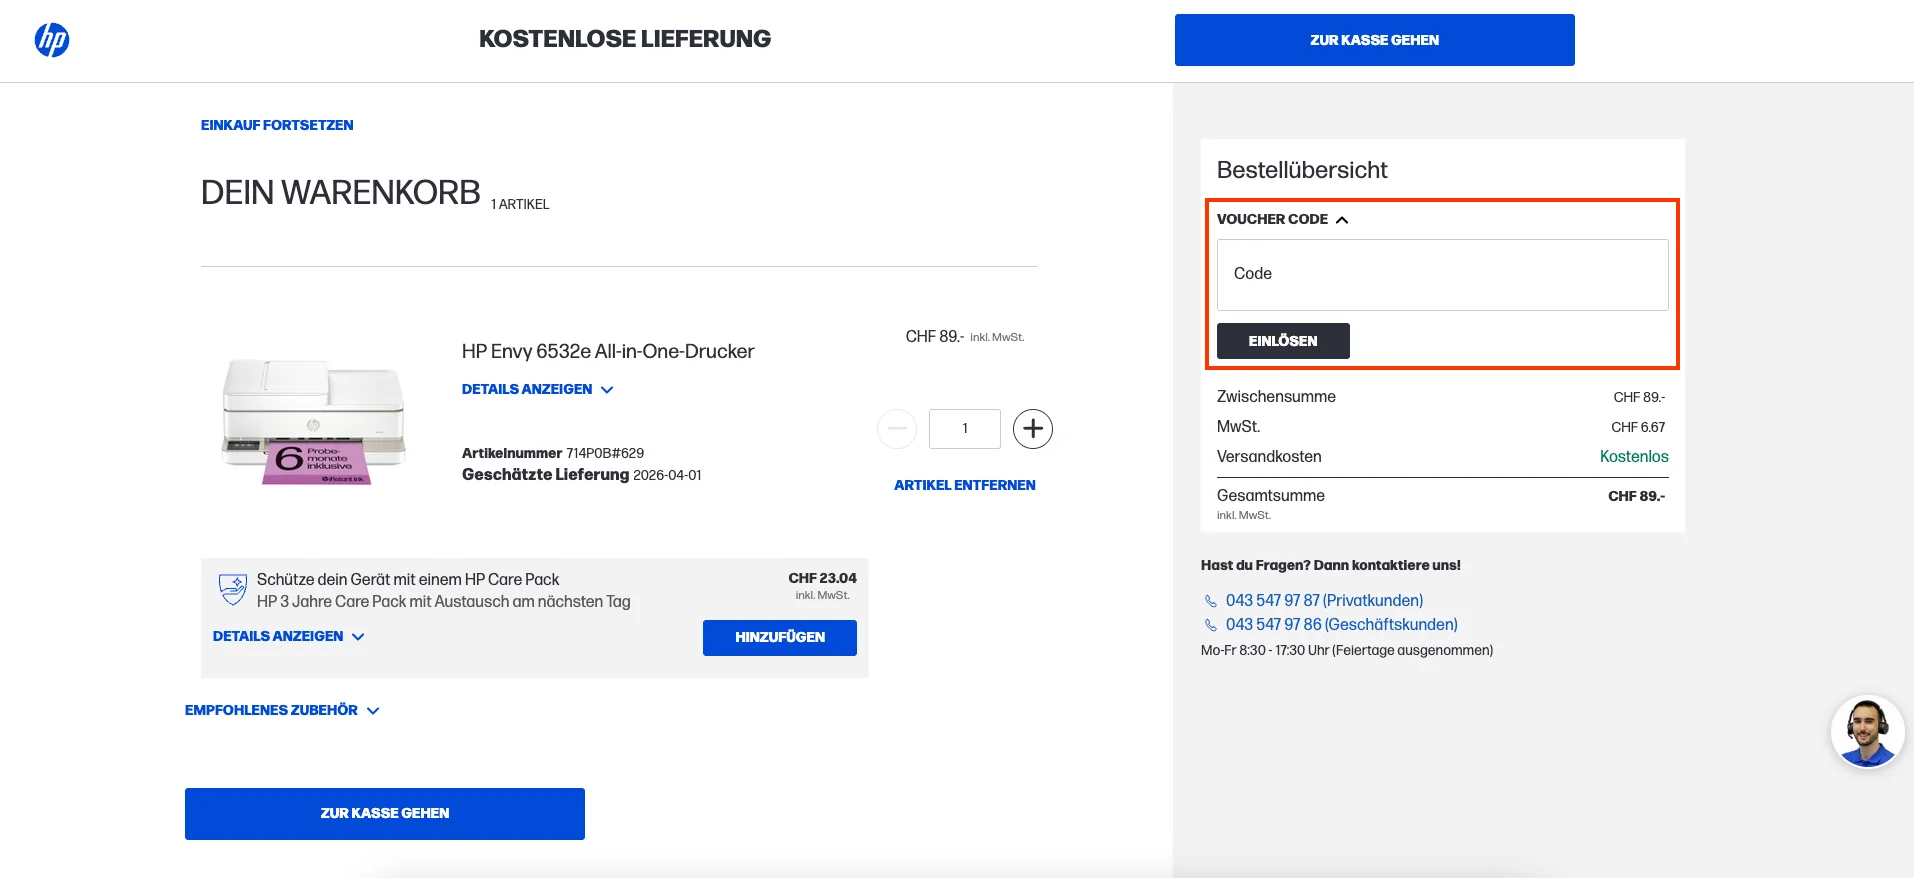Expand DETAILS ANZEIGEN for the Care Pack
Screen dimensions: 1914x878
click(x=288, y=636)
